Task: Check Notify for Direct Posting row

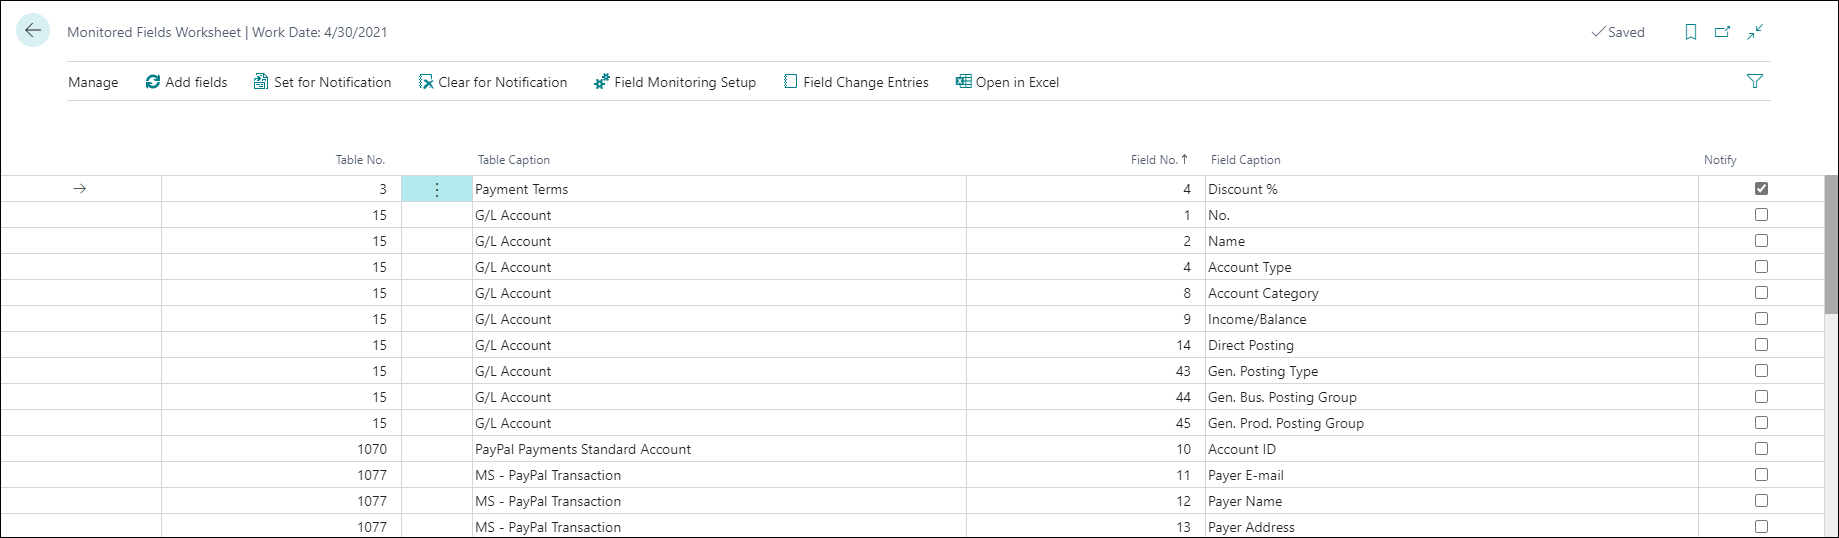Action: (1761, 344)
